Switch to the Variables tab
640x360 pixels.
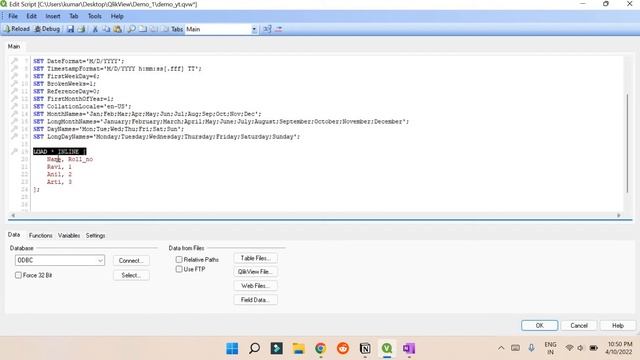tap(69, 236)
